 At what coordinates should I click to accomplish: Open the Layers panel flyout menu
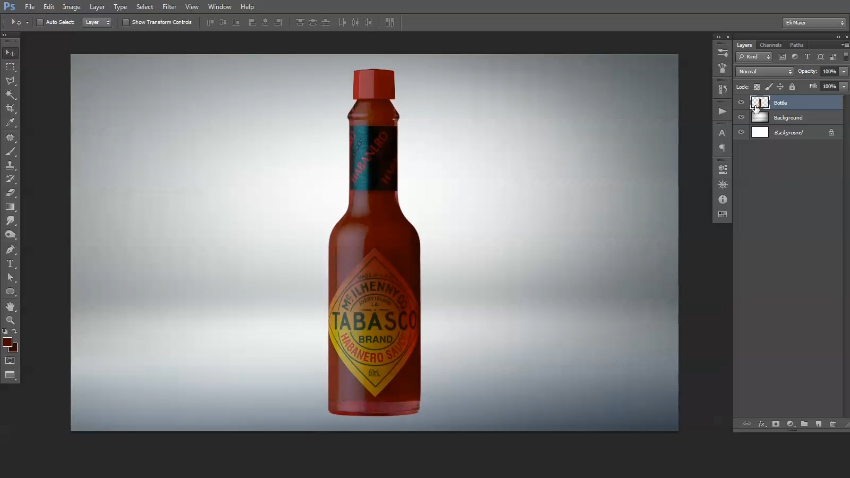tap(845, 45)
